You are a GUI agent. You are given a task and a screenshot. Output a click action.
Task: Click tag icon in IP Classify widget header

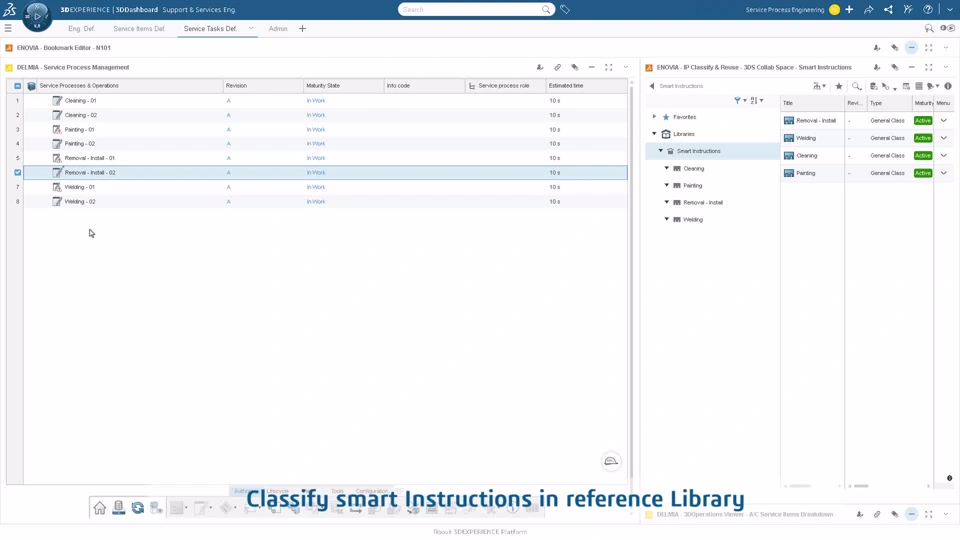(894, 67)
